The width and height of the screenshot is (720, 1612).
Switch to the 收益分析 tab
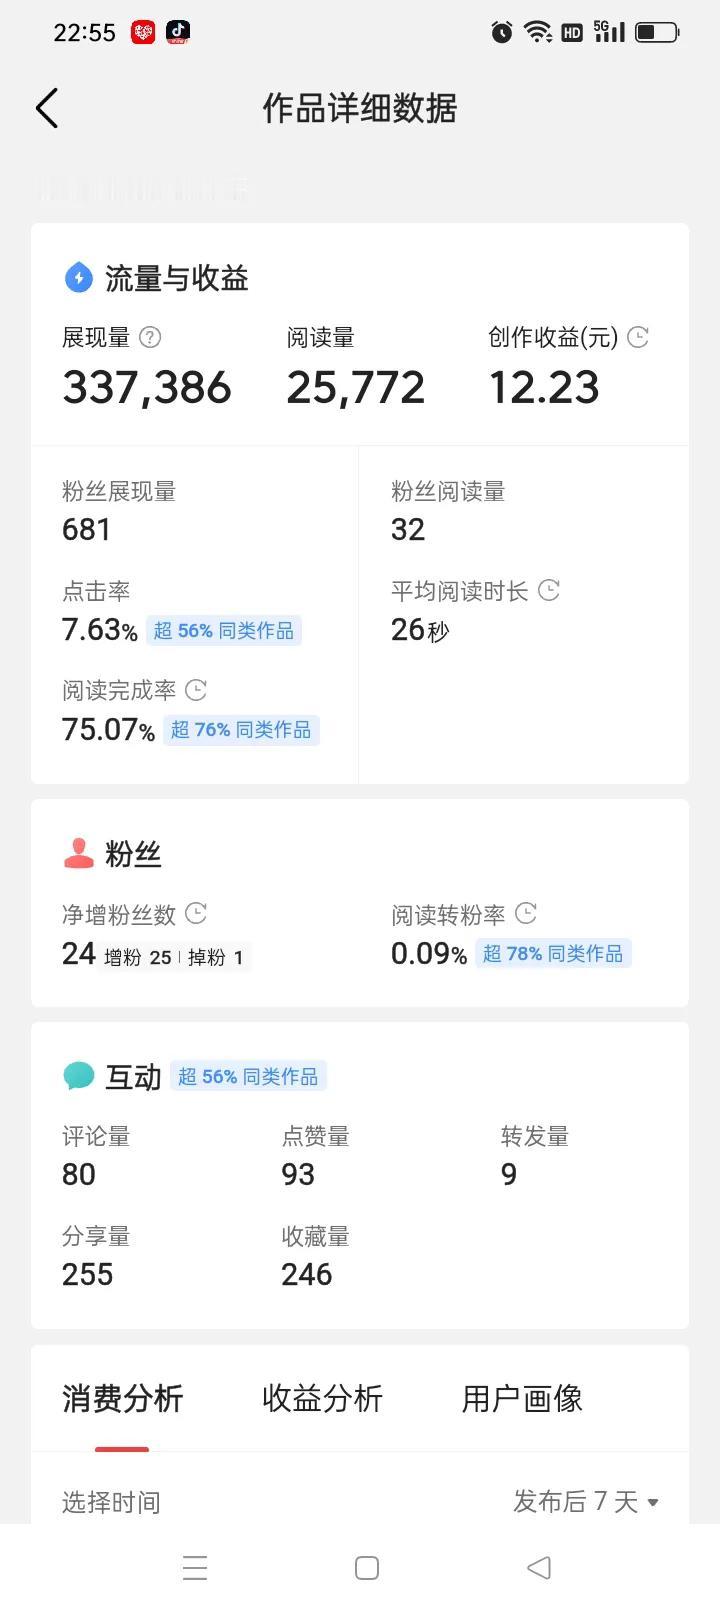click(322, 1398)
